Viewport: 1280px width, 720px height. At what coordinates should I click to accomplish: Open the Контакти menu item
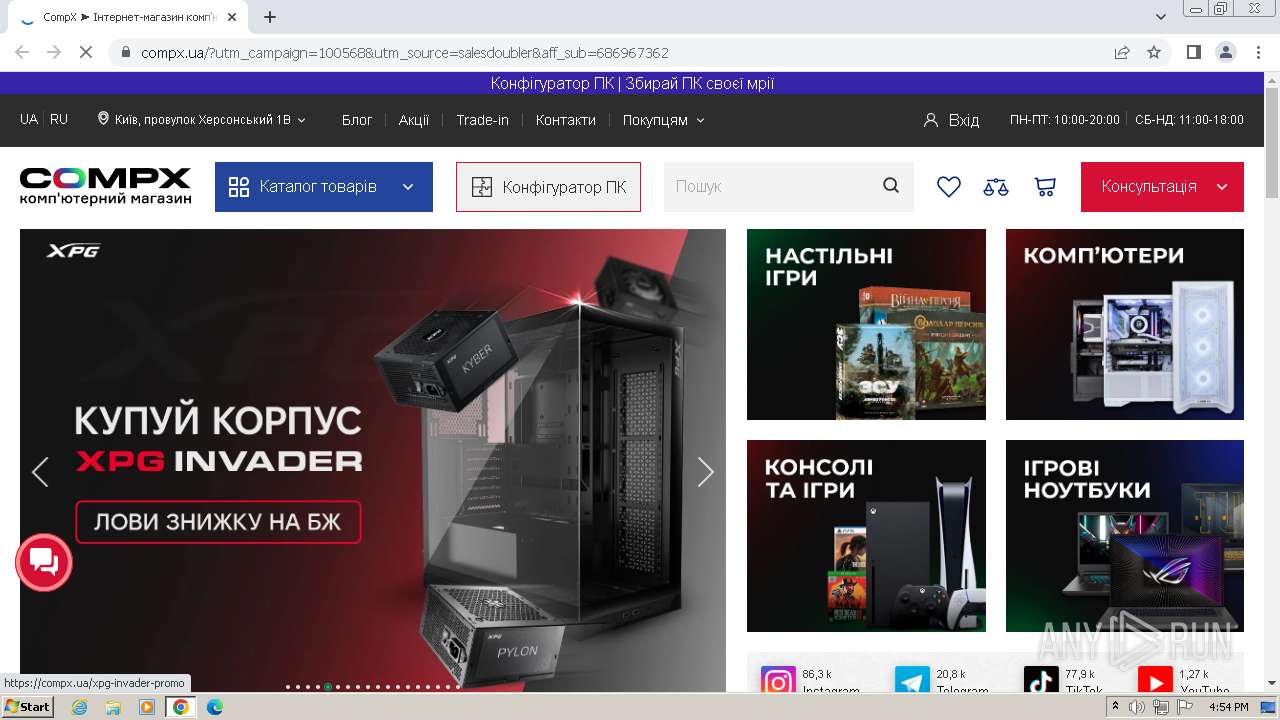click(565, 120)
